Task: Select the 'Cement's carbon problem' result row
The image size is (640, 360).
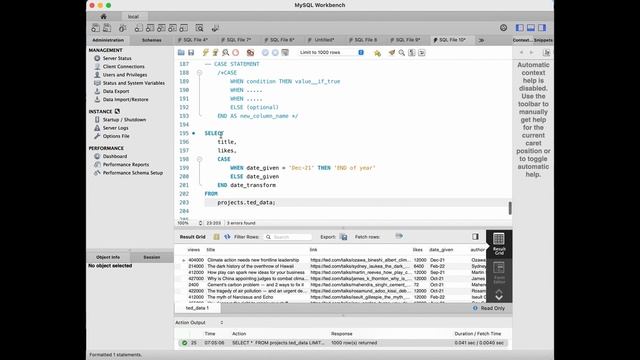Action: 331,285
